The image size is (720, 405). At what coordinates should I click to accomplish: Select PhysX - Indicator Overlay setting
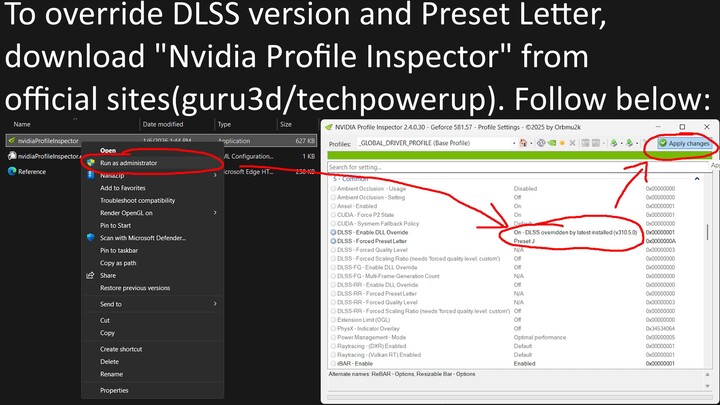pos(368,329)
